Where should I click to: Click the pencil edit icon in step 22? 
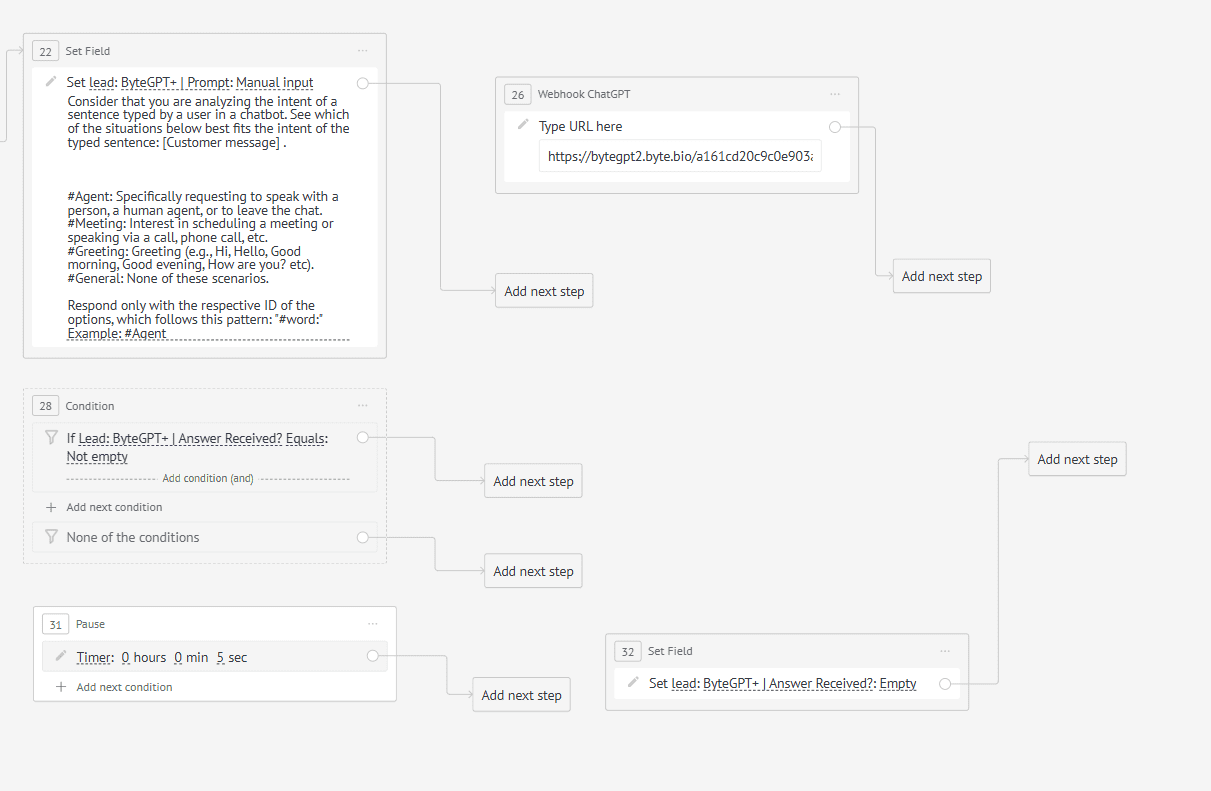click(x=51, y=82)
